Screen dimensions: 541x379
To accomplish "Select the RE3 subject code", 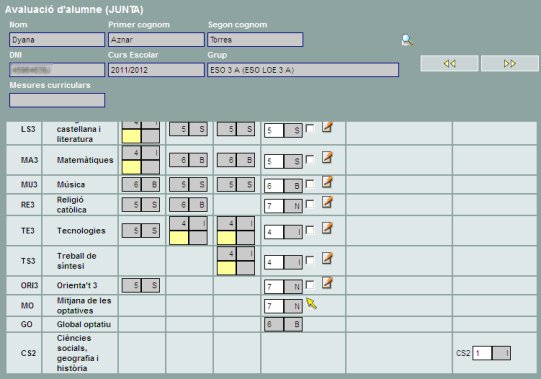I will click(x=28, y=205).
